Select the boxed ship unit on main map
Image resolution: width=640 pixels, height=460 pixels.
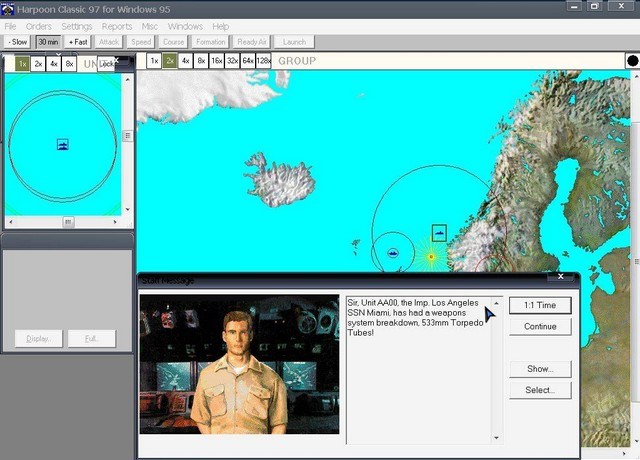pos(439,233)
